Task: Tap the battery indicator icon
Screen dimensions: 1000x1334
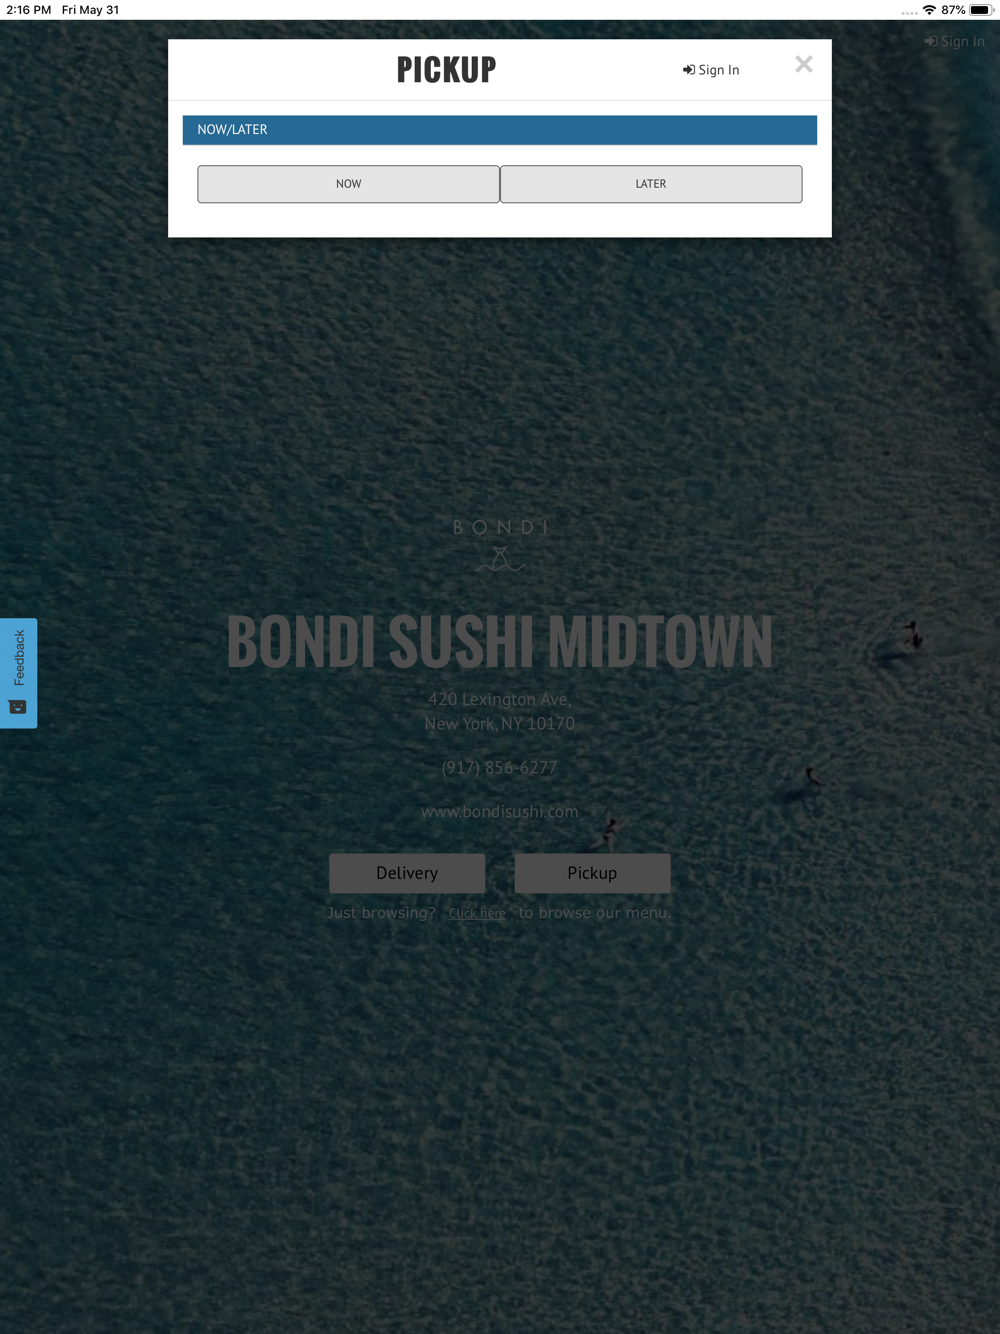Action: [x=981, y=10]
